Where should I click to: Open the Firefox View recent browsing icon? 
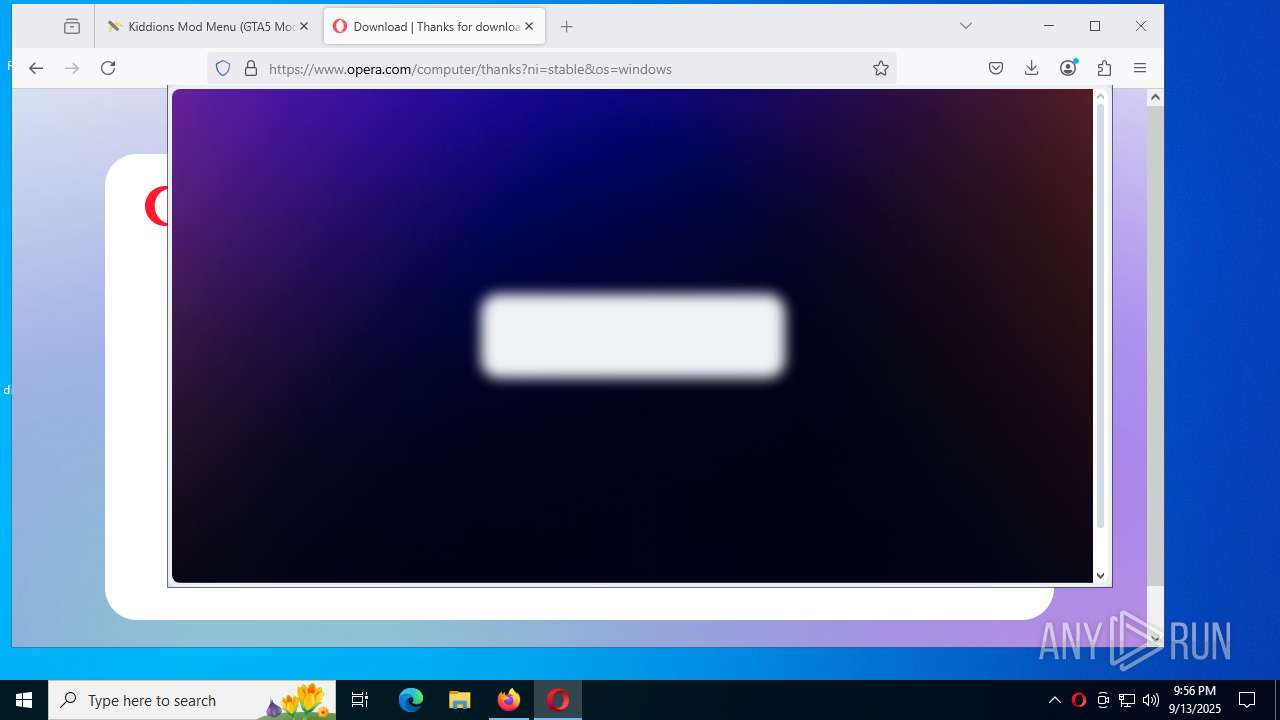(x=72, y=27)
